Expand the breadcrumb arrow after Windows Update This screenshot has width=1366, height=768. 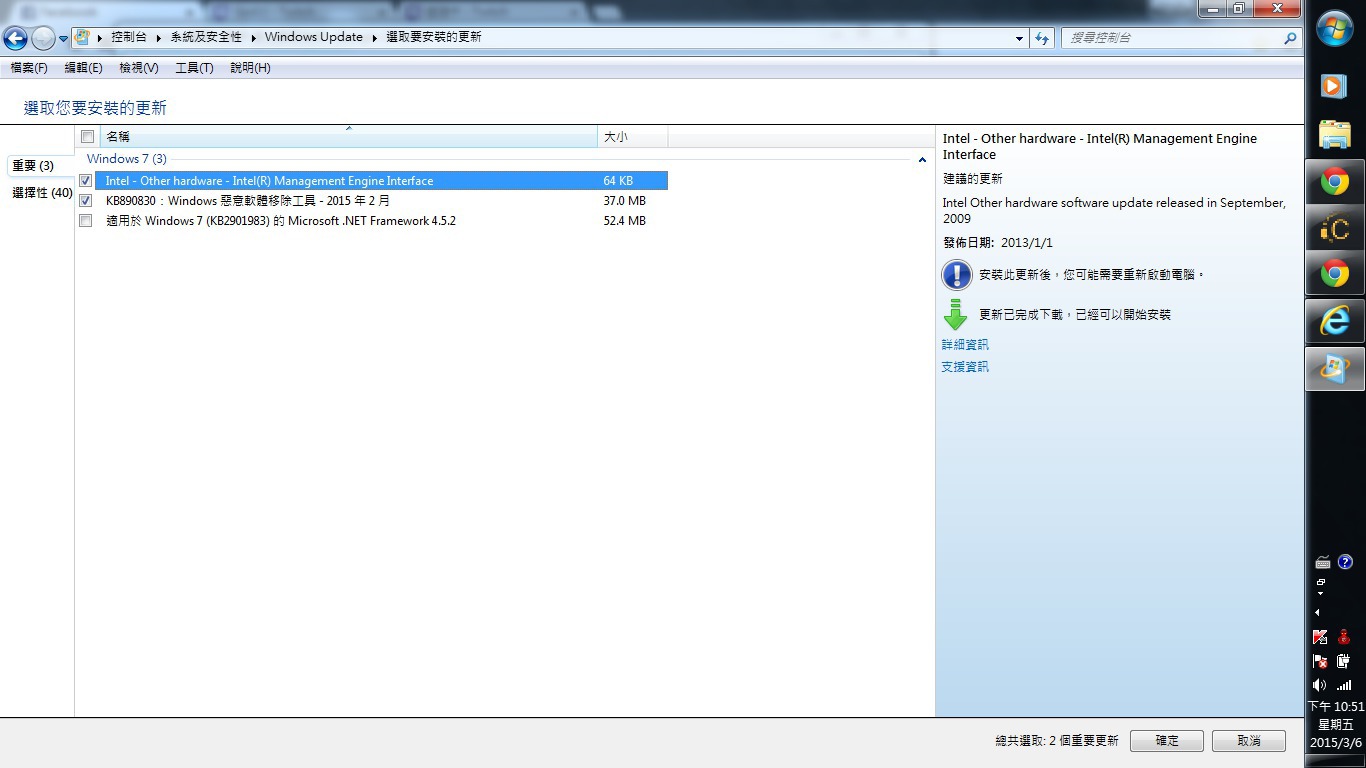pyautogui.click(x=375, y=37)
